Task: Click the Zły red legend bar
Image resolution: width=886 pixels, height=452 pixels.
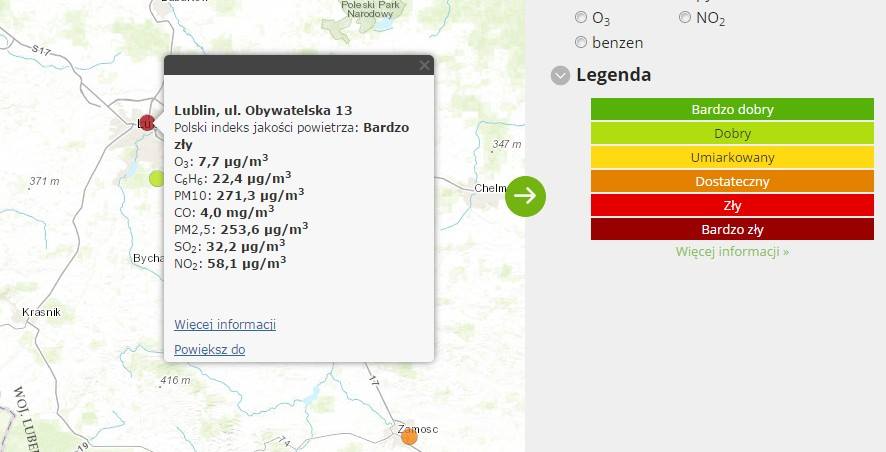Action: [x=732, y=205]
